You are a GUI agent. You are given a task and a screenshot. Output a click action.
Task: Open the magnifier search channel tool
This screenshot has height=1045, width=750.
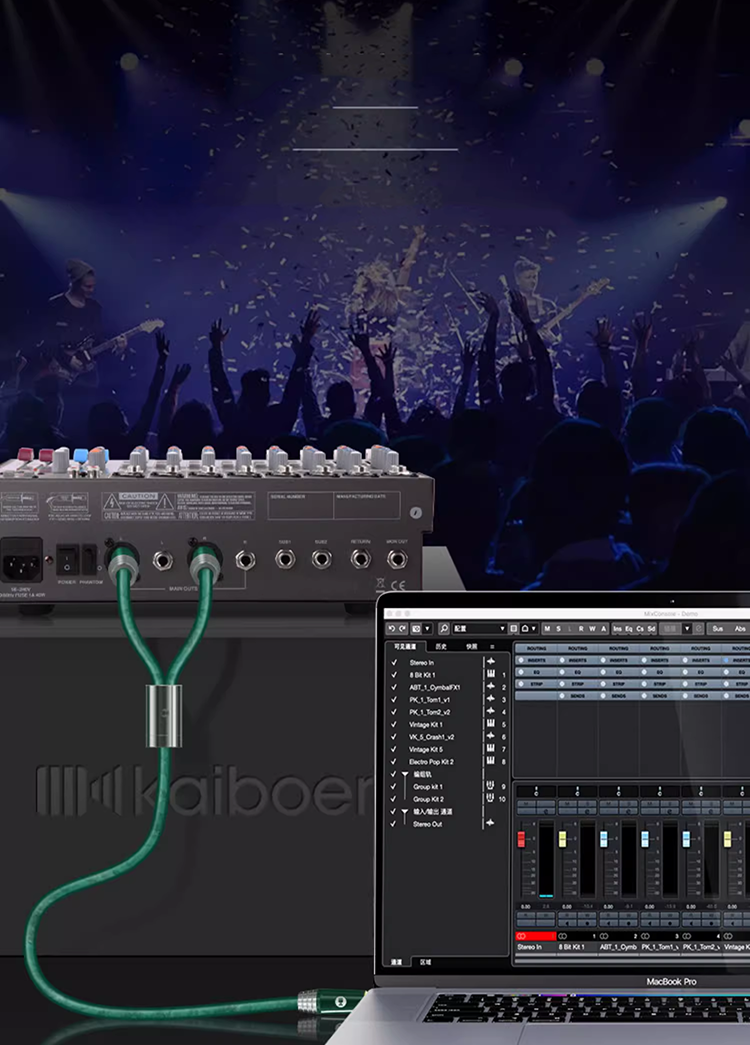point(443,629)
